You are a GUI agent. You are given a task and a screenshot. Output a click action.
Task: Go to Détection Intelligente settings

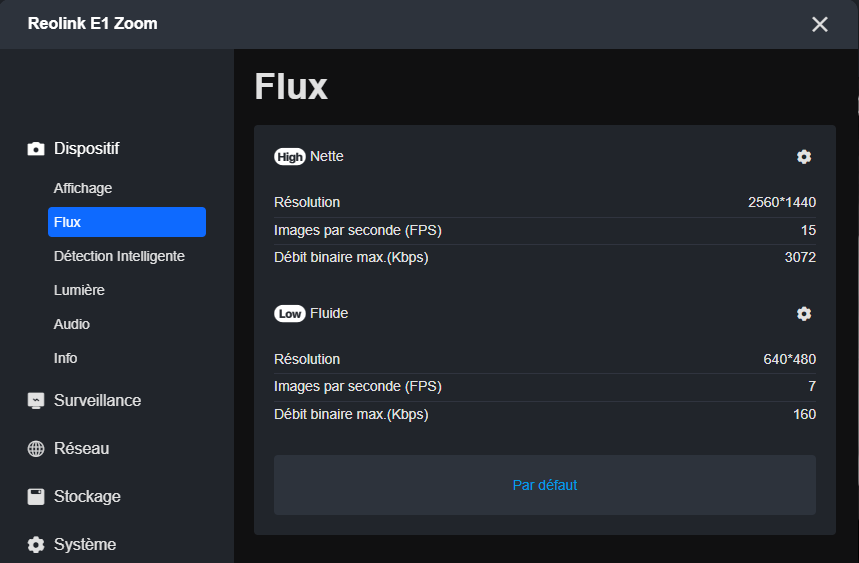click(119, 256)
